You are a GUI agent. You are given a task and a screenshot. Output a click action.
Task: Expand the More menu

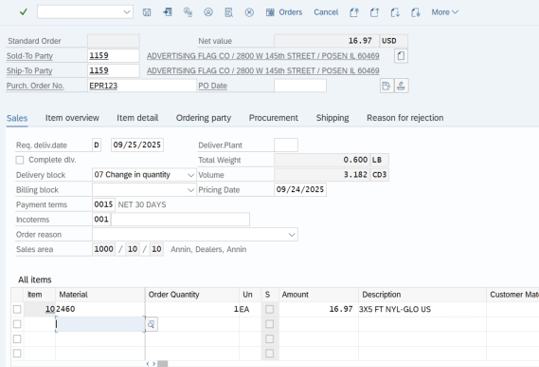click(x=445, y=12)
